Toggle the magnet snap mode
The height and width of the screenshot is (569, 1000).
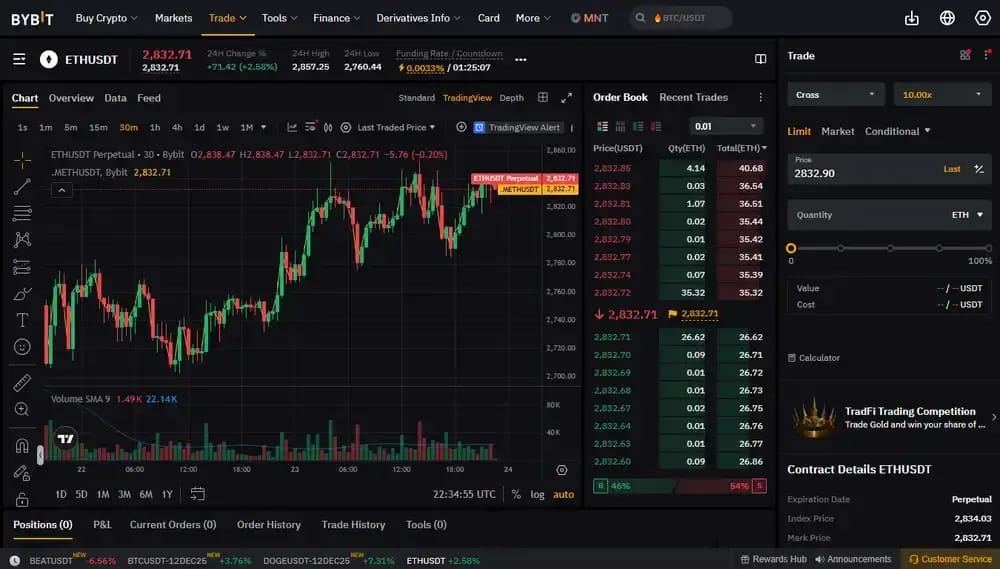tap(22, 445)
